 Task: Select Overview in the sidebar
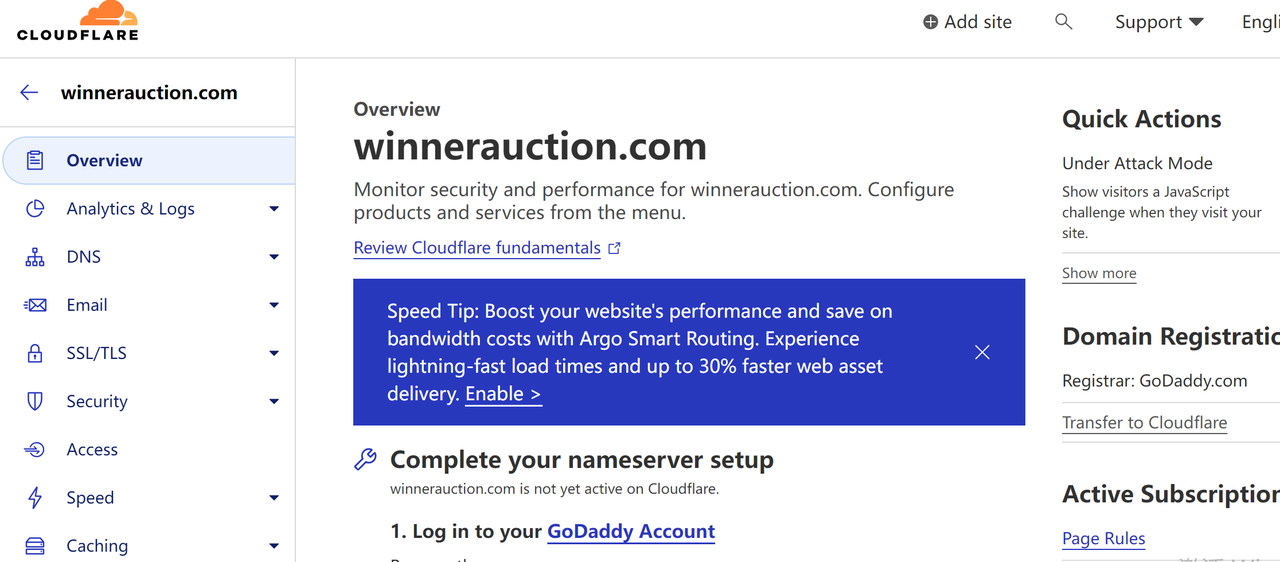point(104,161)
